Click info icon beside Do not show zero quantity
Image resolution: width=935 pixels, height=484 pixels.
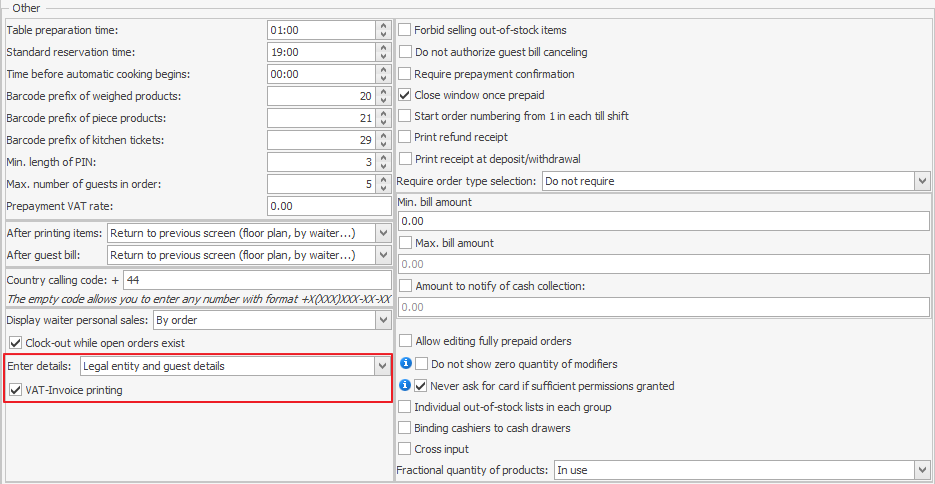point(406,364)
